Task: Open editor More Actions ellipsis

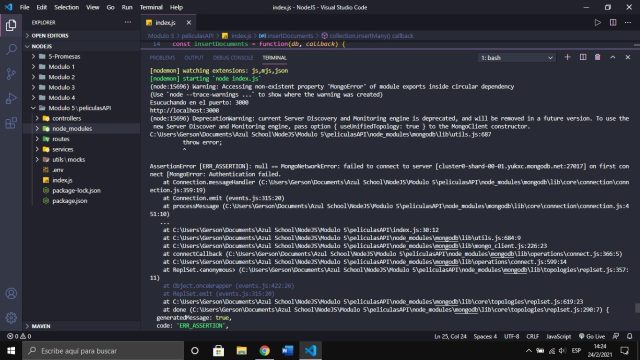Action: point(628,22)
